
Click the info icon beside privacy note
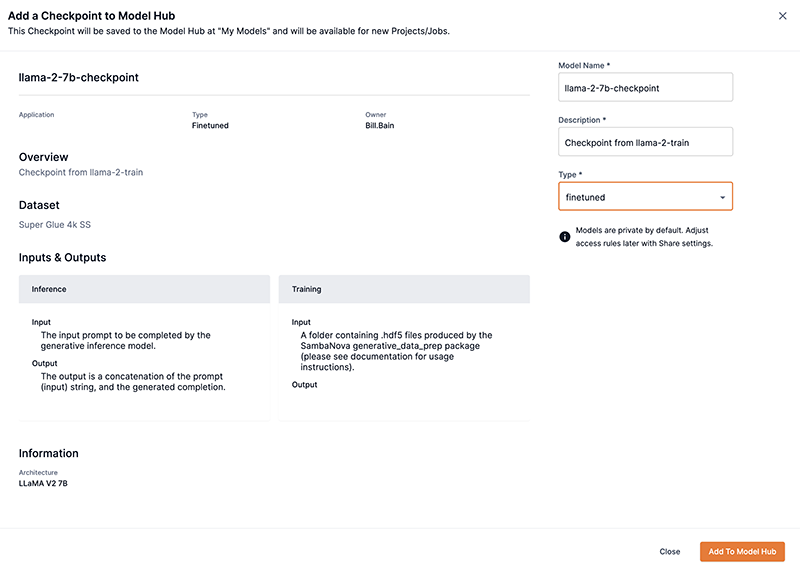tap(565, 237)
